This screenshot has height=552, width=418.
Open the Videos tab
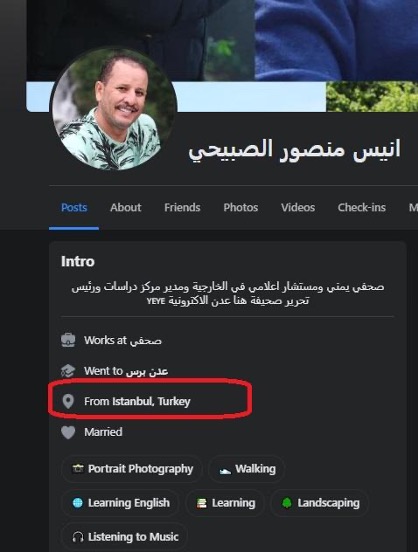(x=298, y=207)
